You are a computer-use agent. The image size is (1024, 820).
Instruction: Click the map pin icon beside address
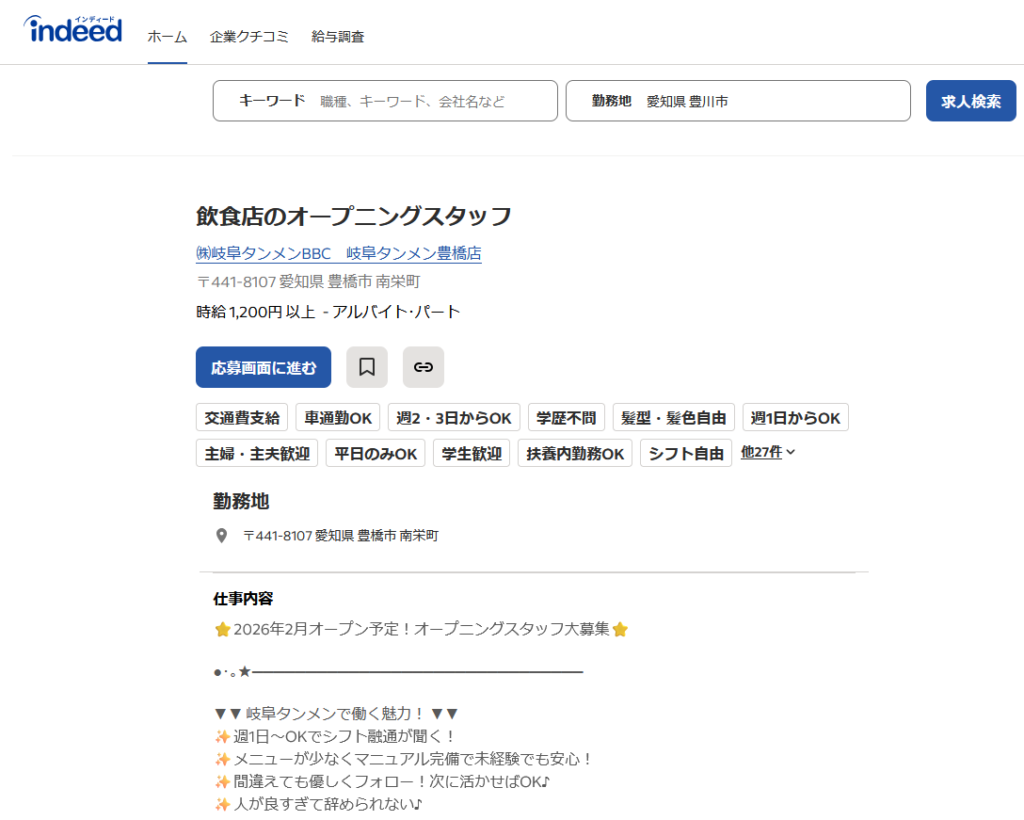[222, 536]
